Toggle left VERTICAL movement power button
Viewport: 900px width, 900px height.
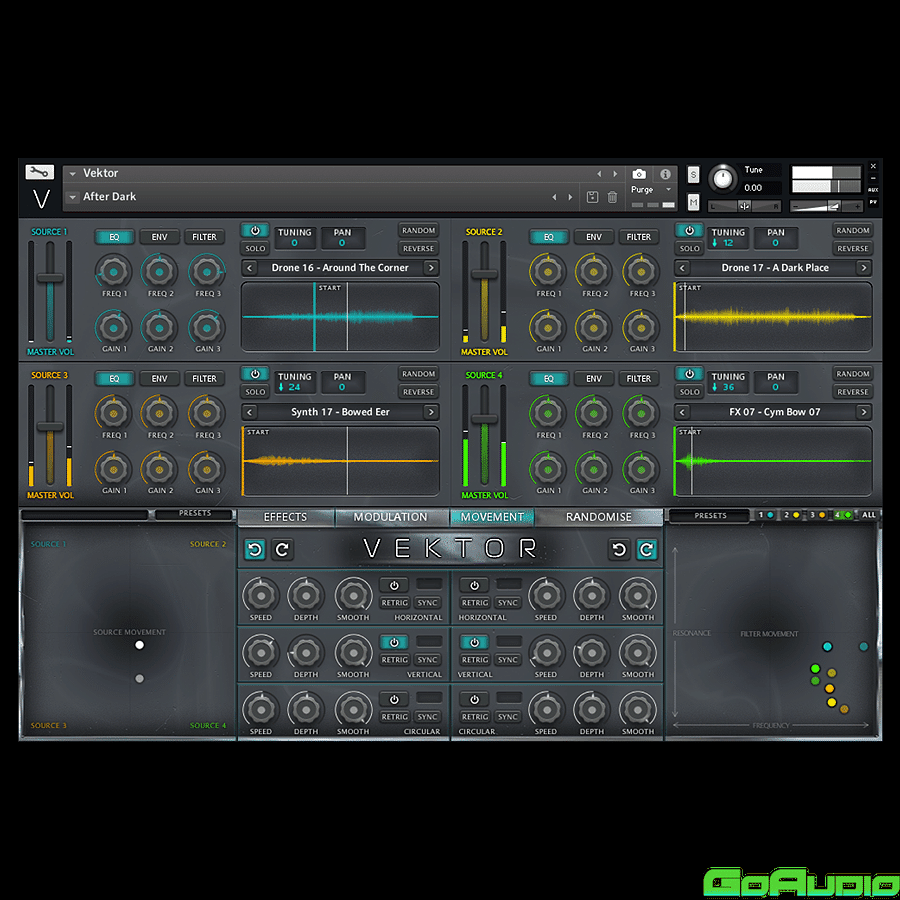[x=394, y=642]
